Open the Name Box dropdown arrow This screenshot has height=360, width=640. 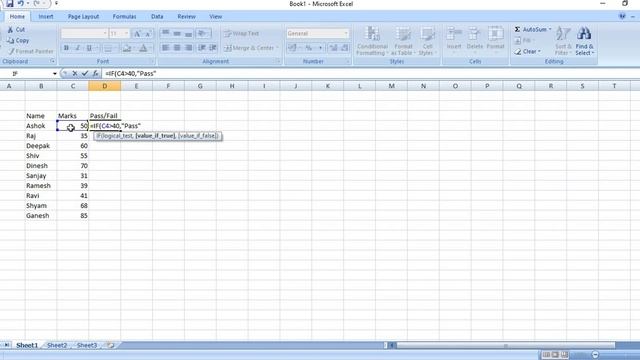[x=54, y=73]
